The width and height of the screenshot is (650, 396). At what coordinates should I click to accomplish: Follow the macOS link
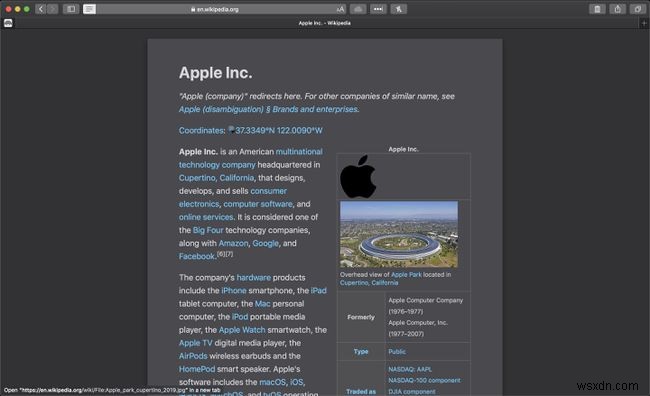coord(272,382)
